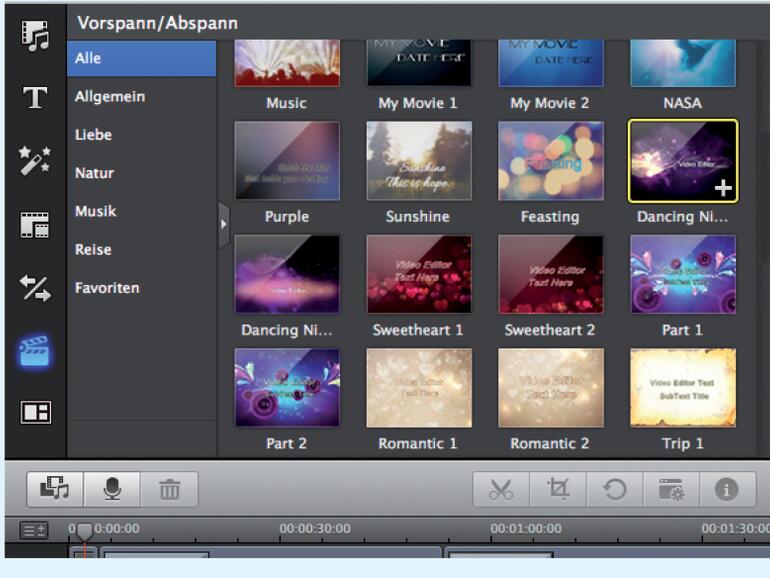
Task: Open the transitions arrows panel
Action: [x=36, y=289]
